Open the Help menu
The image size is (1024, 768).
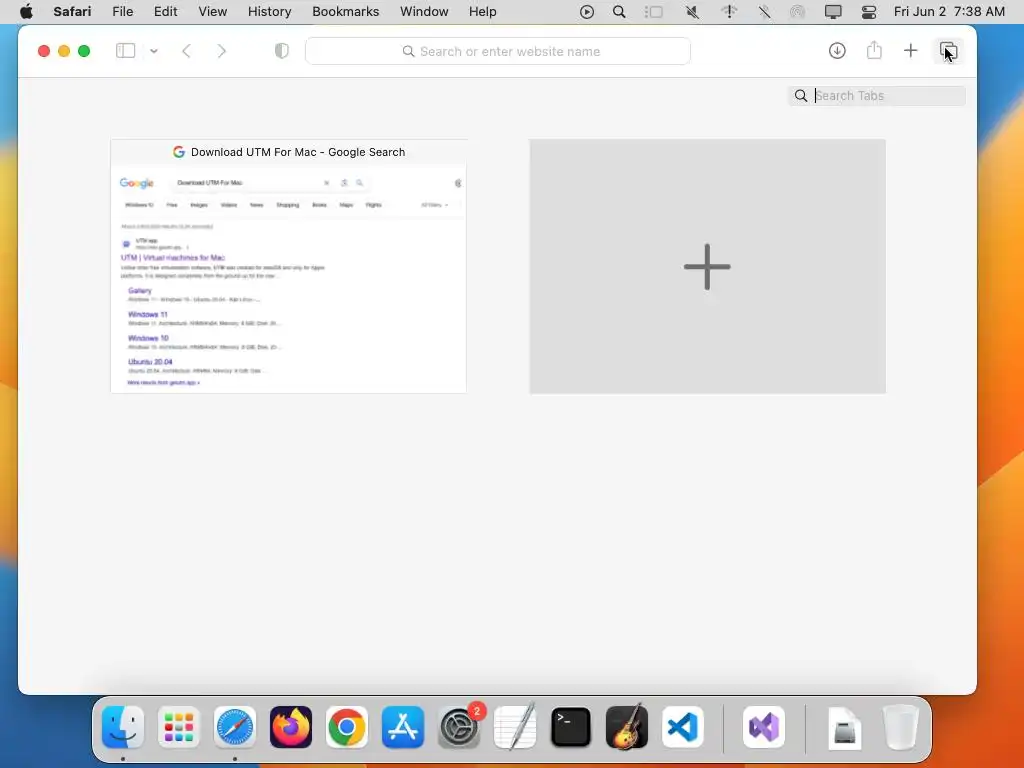(483, 12)
